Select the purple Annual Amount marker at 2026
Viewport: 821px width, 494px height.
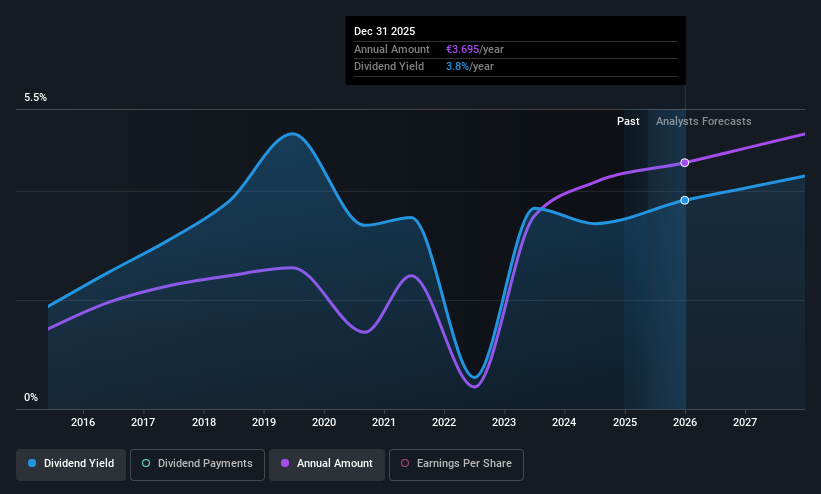click(x=685, y=163)
